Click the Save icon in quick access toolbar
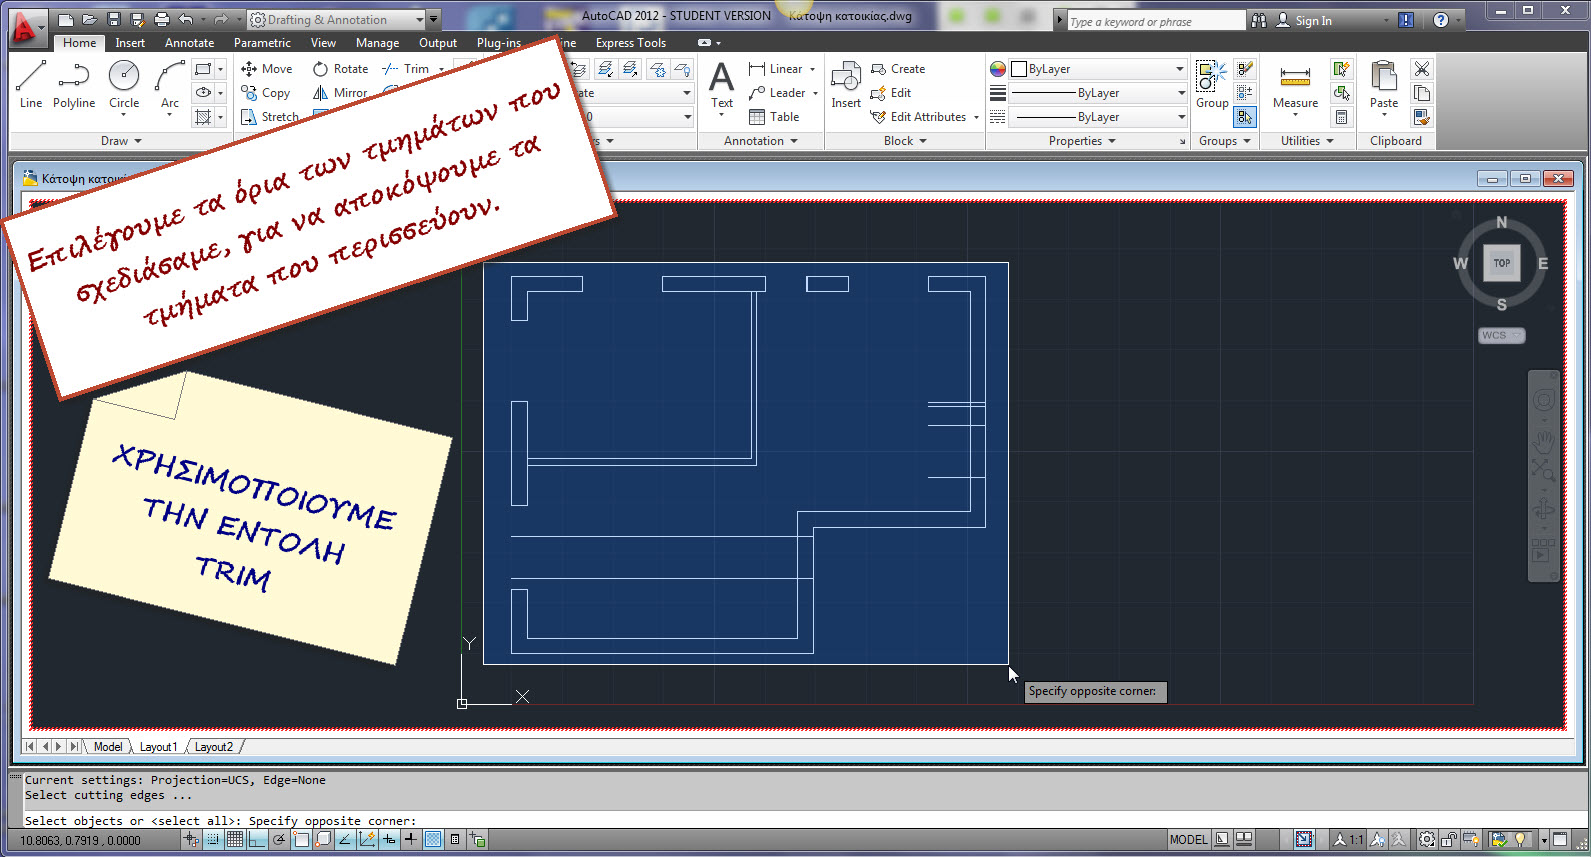Screen dimensions: 1591x857 pyautogui.click(x=113, y=19)
